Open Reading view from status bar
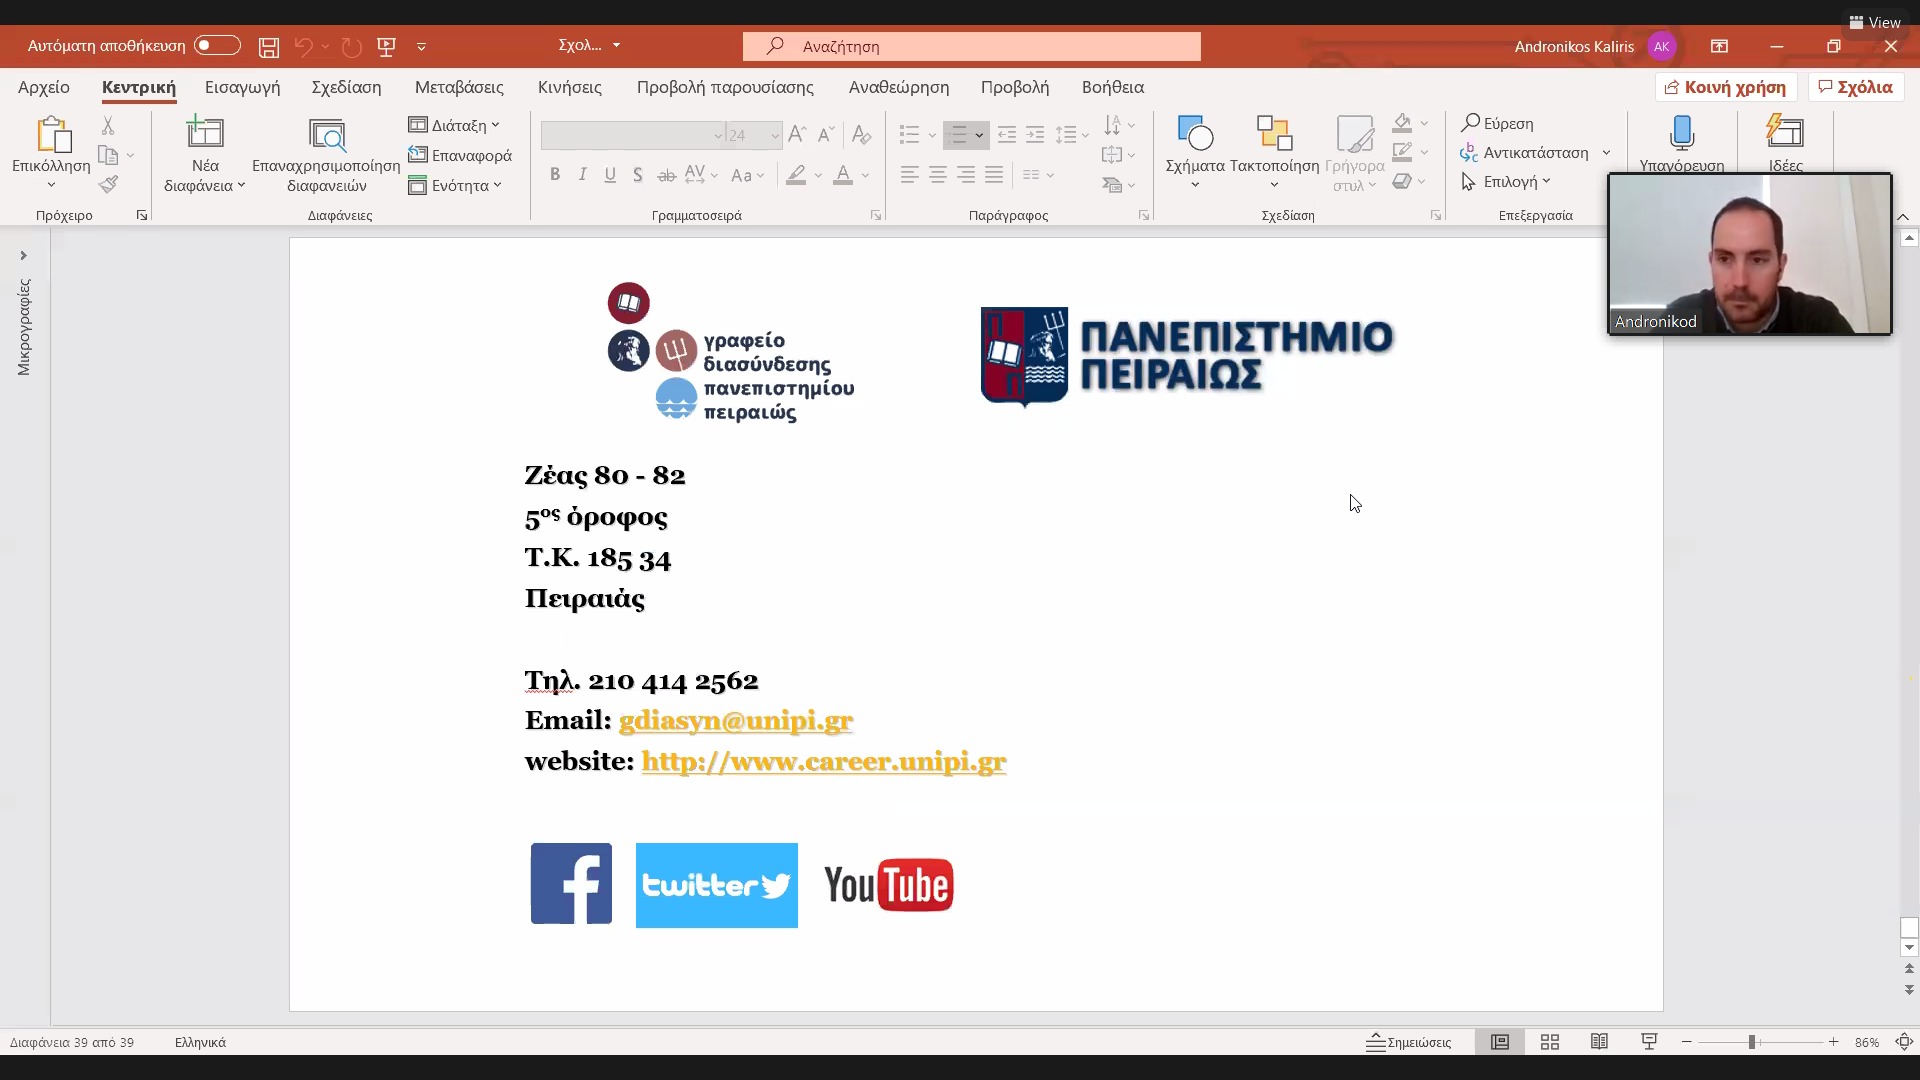 tap(1599, 1042)
